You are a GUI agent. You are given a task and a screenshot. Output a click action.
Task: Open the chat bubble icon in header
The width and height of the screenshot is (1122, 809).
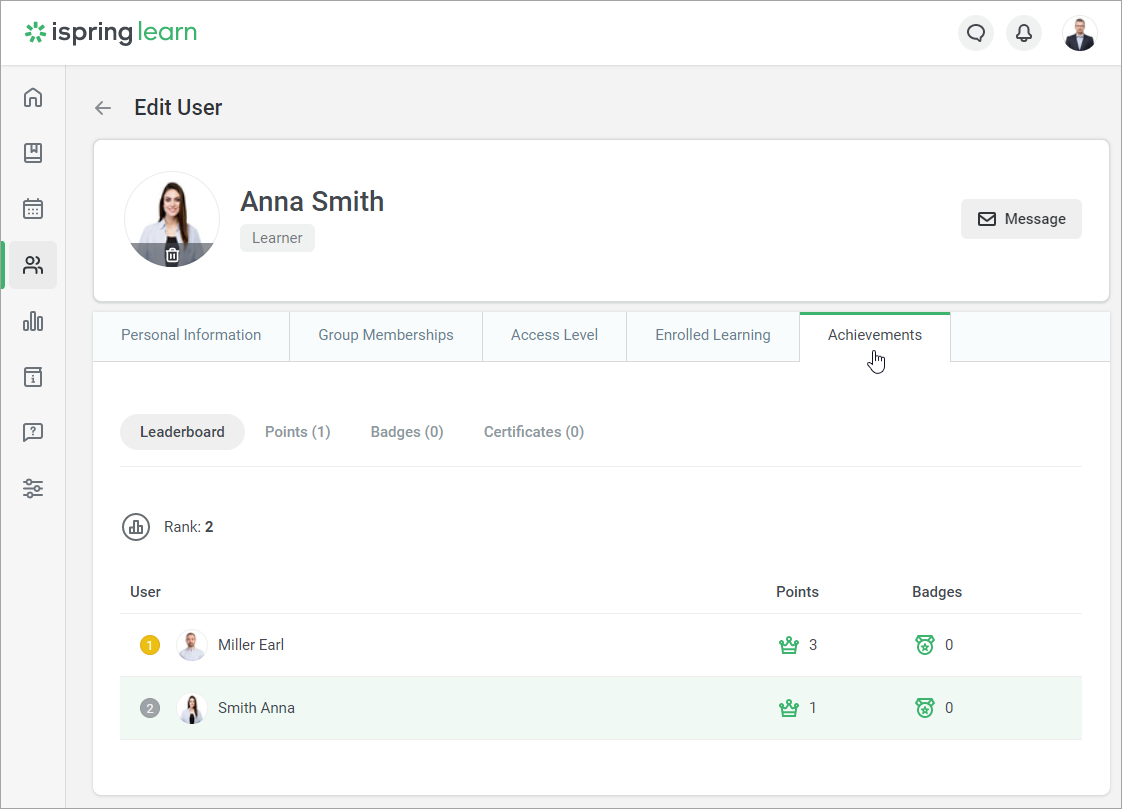[x=976, y=33]
